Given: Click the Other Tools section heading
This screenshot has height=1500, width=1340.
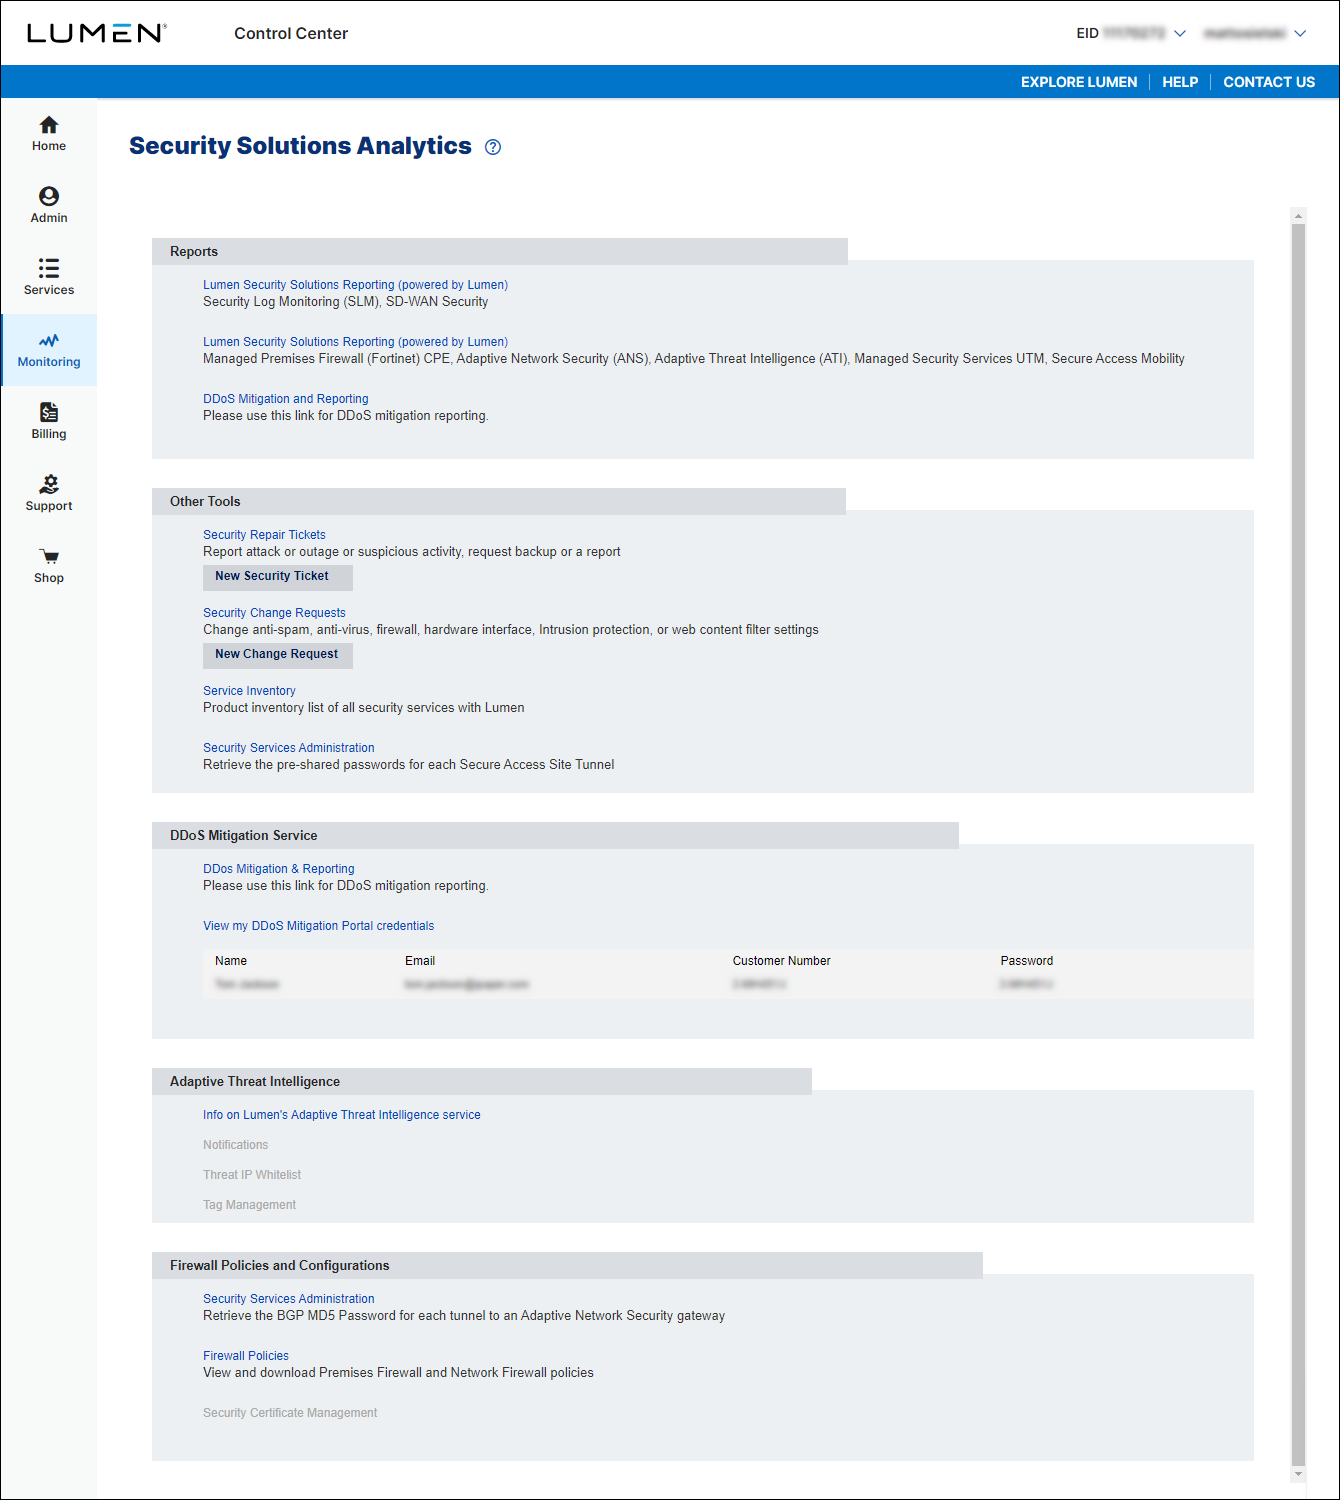Looking at the screenshot, I should coord(205,502).
